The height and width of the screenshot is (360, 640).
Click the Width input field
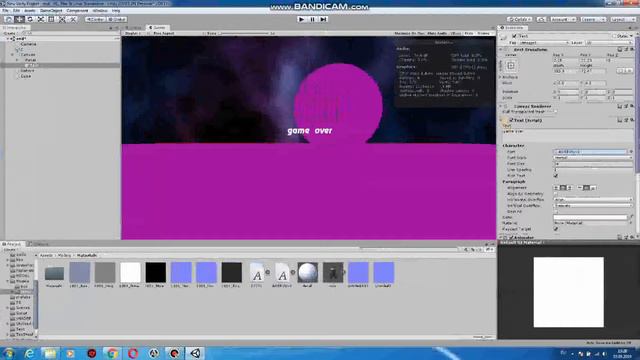point(565,71)
